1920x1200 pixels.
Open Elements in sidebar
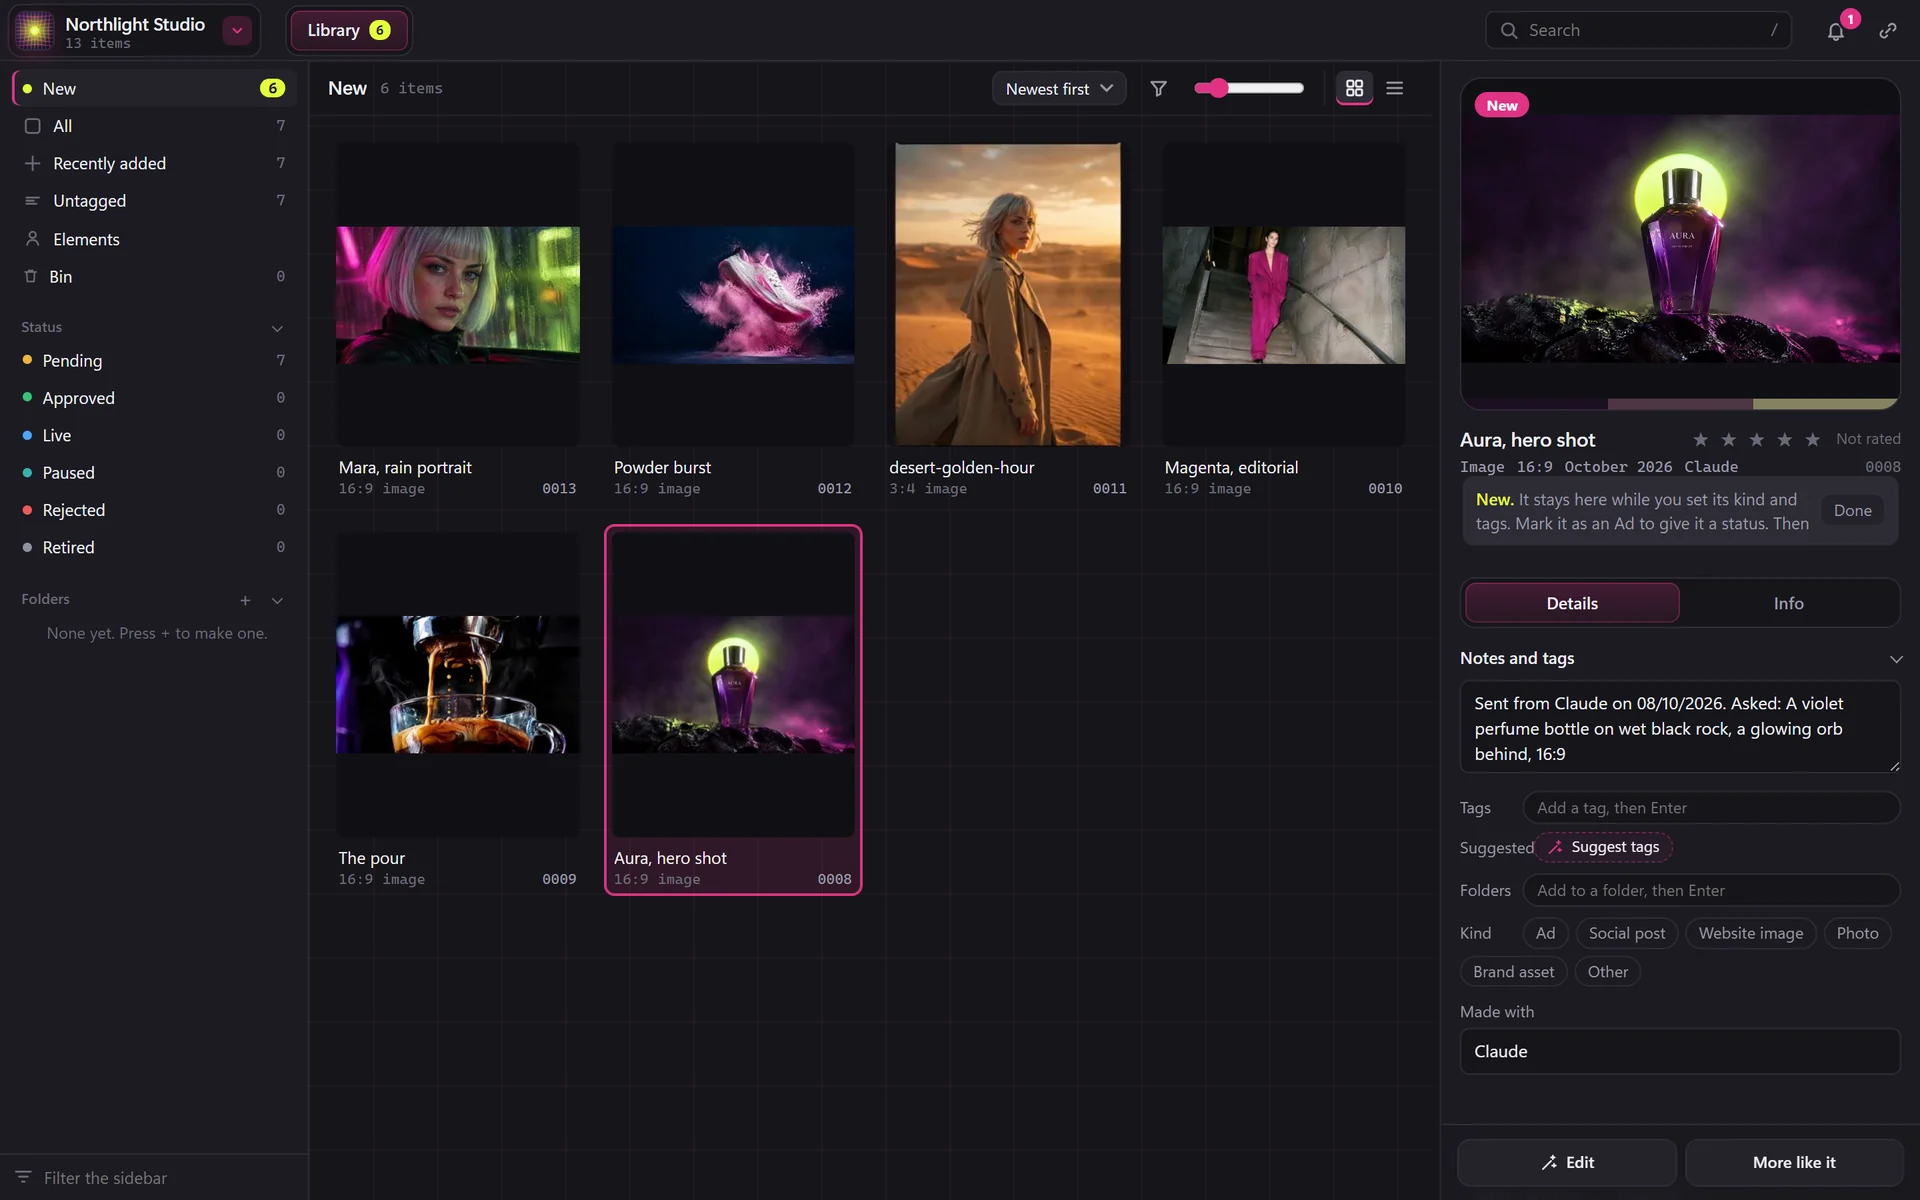pyautogui.click(x=154, y=239)
